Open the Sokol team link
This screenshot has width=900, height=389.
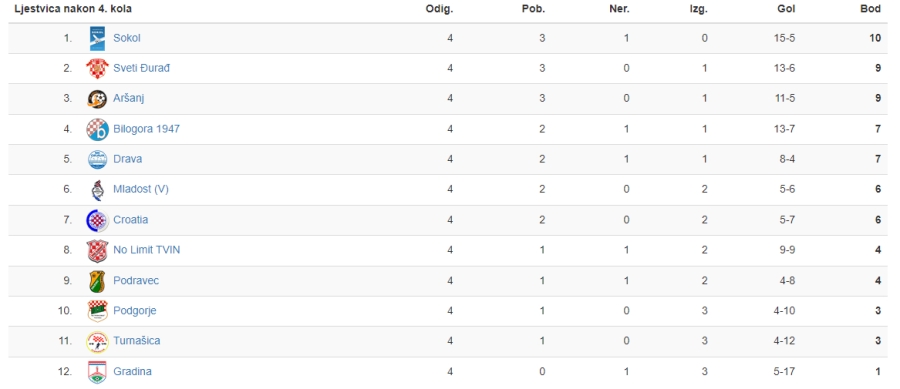[x=127, y=38]
